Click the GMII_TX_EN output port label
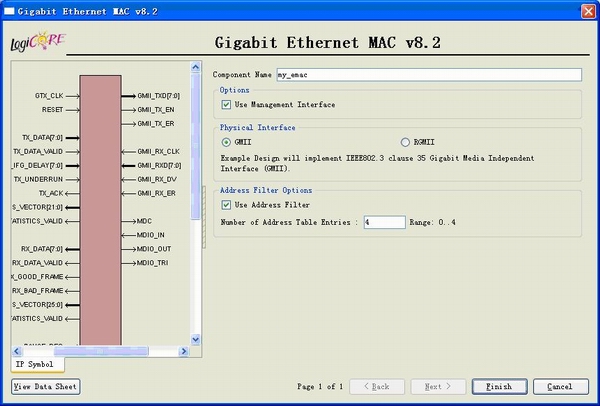The width and height of the screenshot is (600, 406). [x=155, y=109]
